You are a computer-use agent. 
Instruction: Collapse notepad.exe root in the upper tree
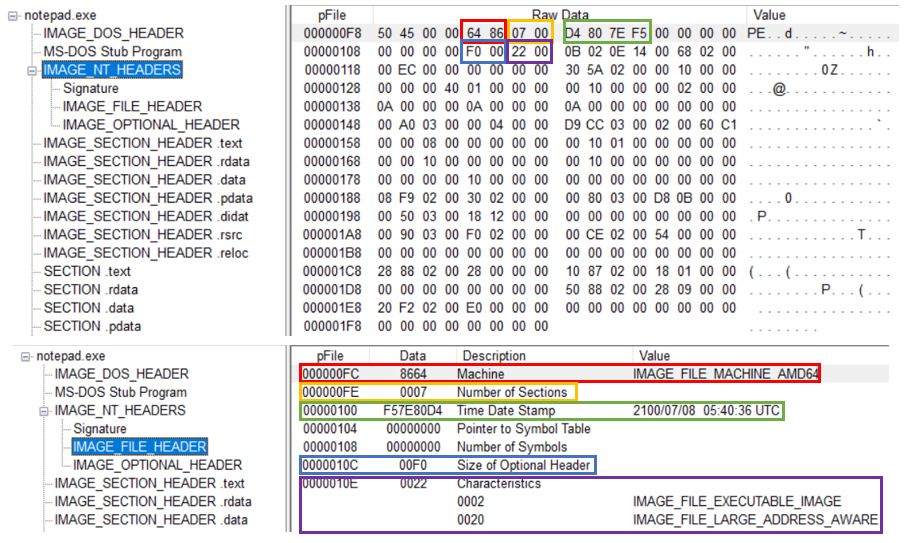13,16
